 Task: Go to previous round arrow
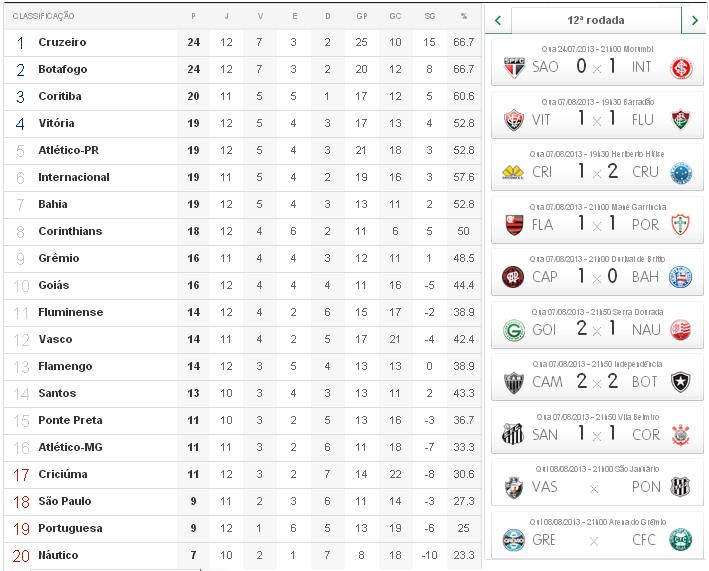(498, 20)
